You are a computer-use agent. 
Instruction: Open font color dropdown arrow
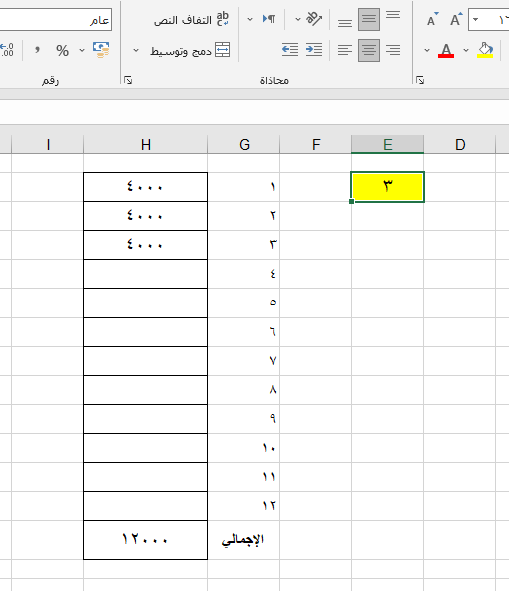coord(427,50)
